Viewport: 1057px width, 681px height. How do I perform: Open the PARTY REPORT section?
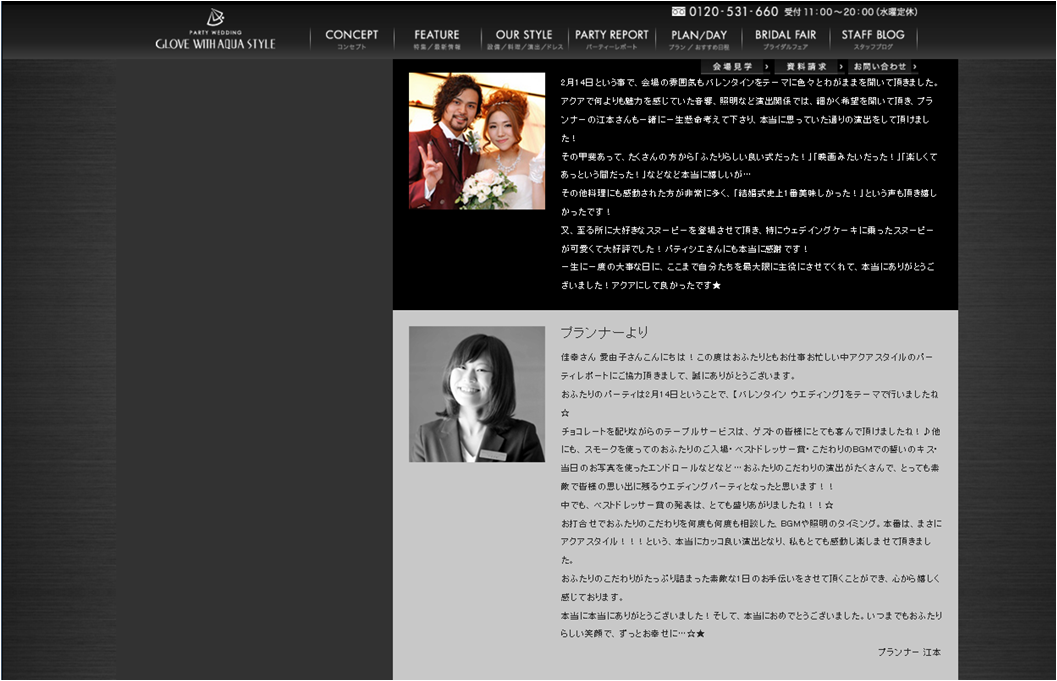pyautogui.click(x=612, y=39)
